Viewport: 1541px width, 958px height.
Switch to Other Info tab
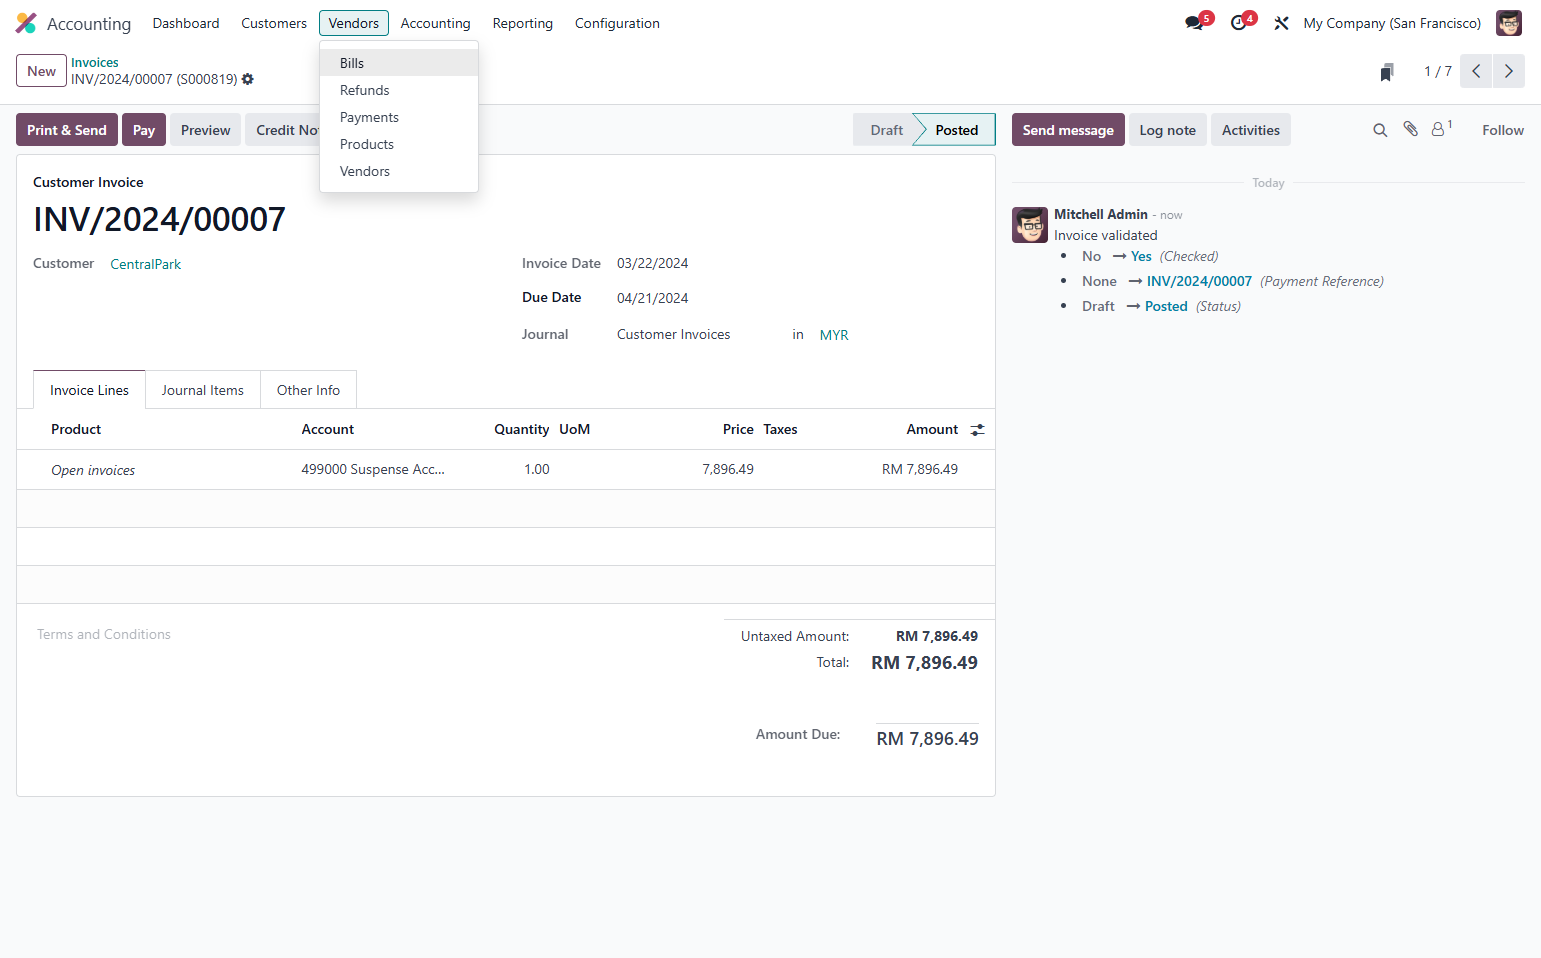tap(308, 390)
